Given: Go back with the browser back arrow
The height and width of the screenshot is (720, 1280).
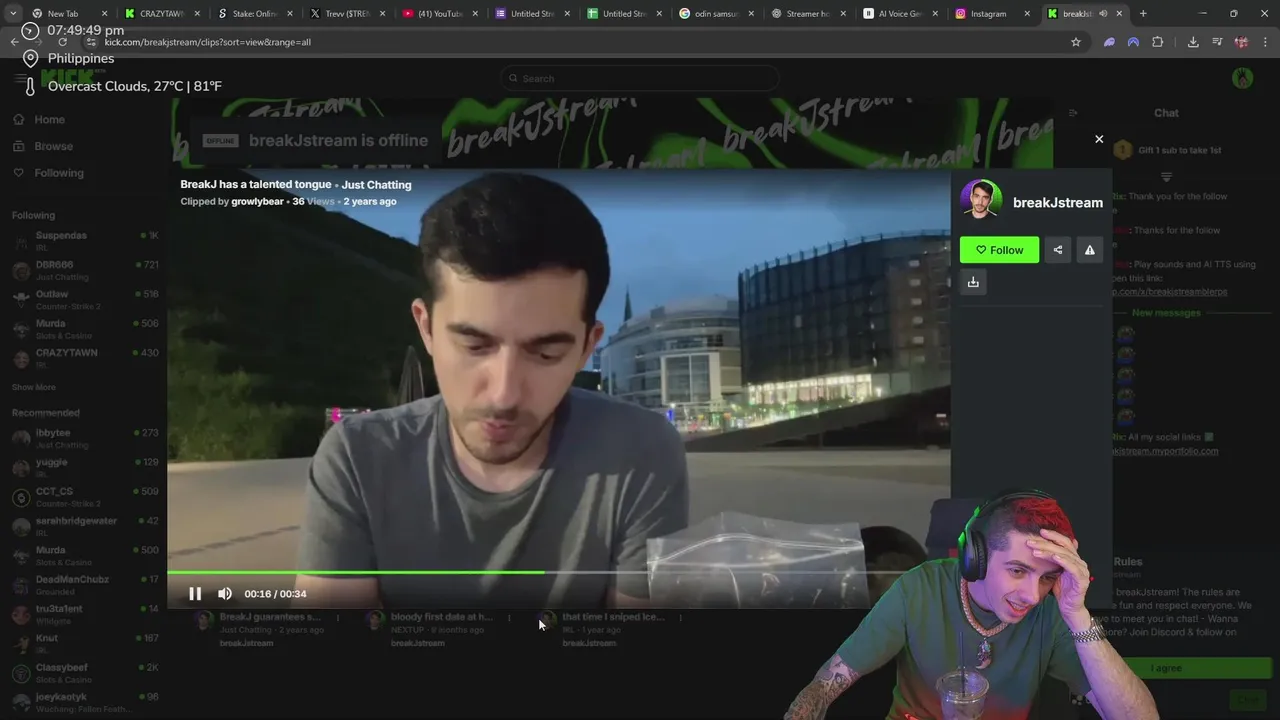Looking at the screenshot, I should tap(14, 42).
